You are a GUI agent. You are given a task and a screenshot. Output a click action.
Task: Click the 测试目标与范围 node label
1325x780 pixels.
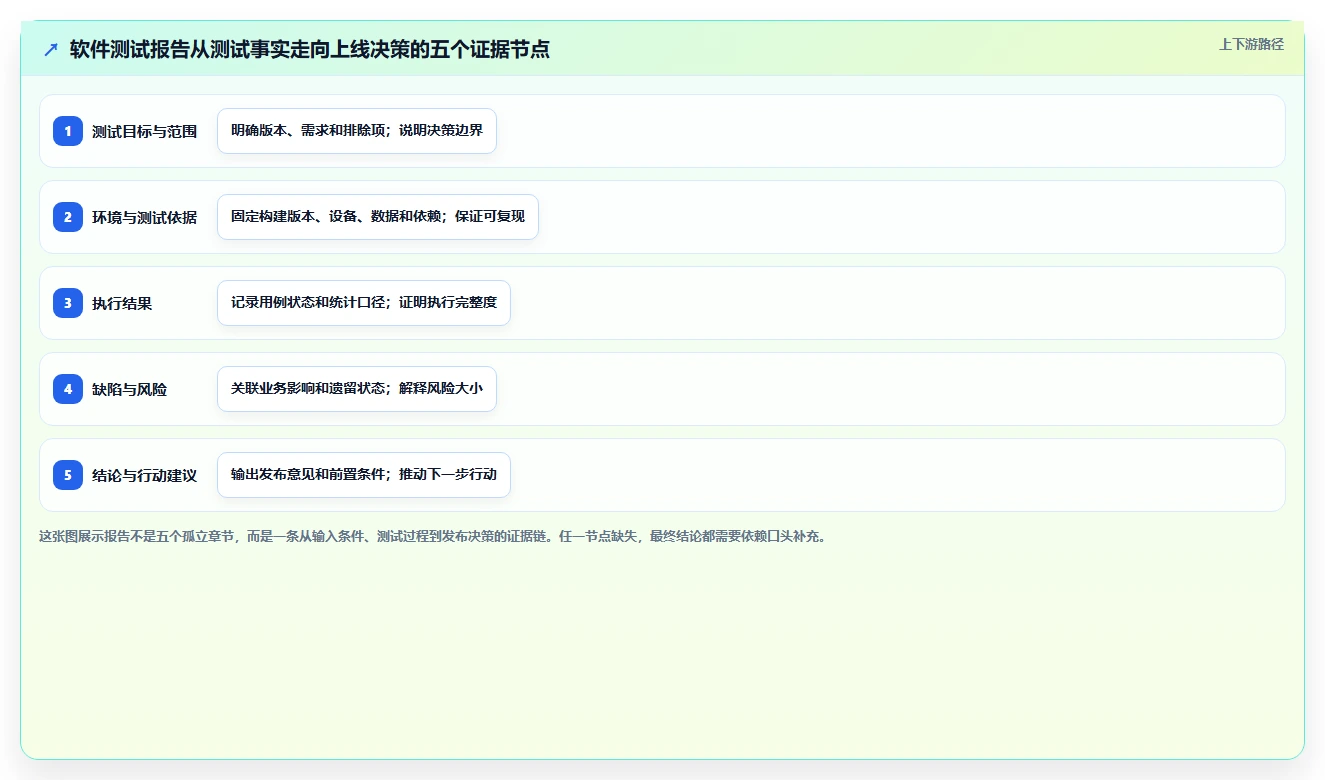(144, 131)
